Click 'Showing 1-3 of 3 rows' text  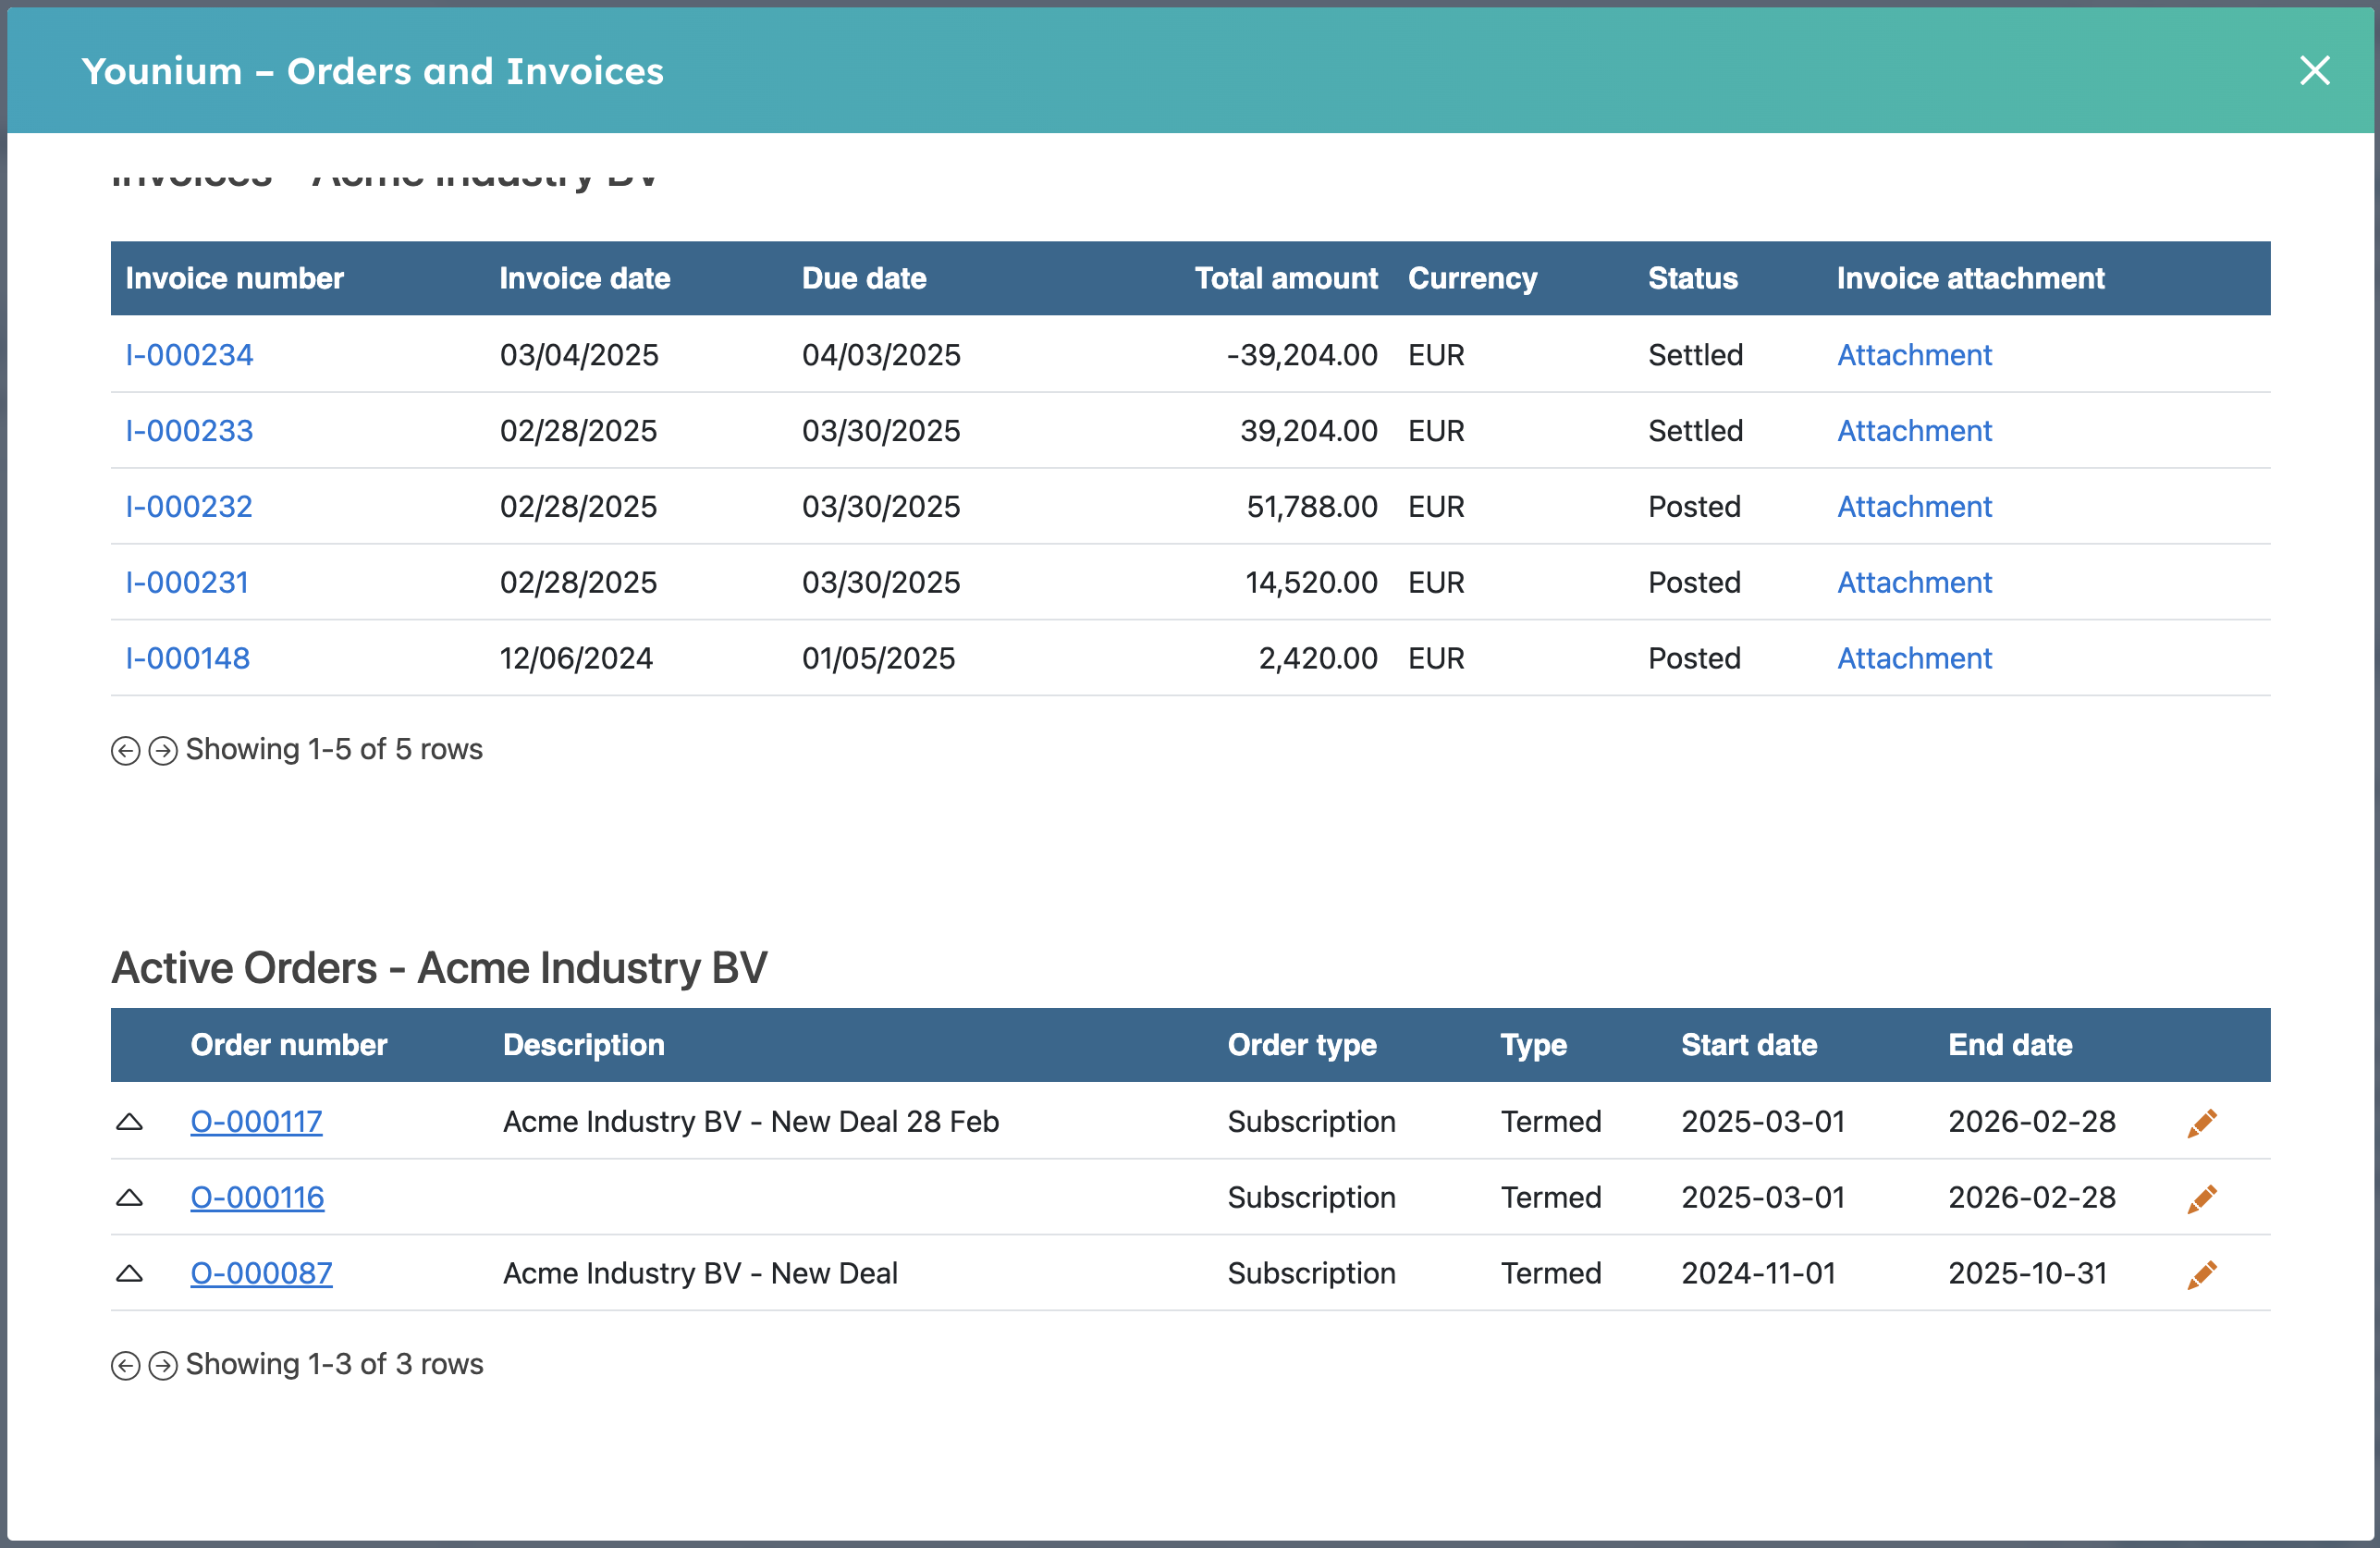coord(334,1365)
